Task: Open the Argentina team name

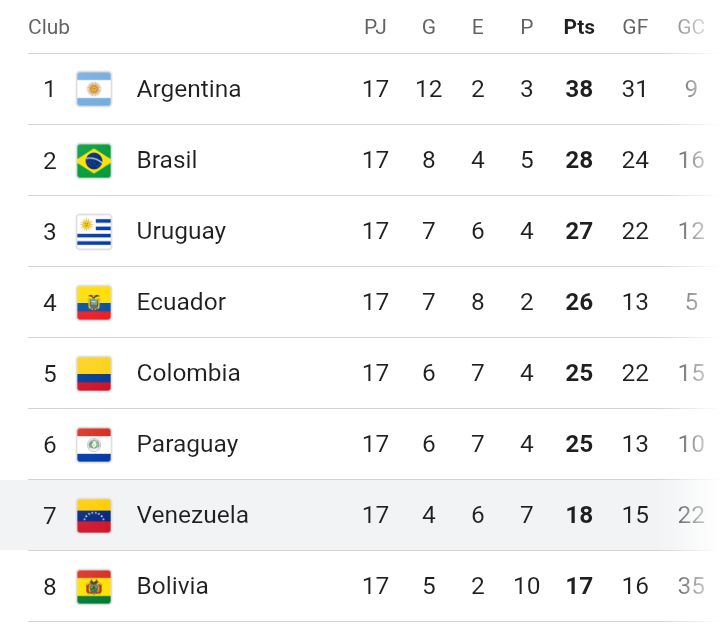Action: (x=189, y=89)
